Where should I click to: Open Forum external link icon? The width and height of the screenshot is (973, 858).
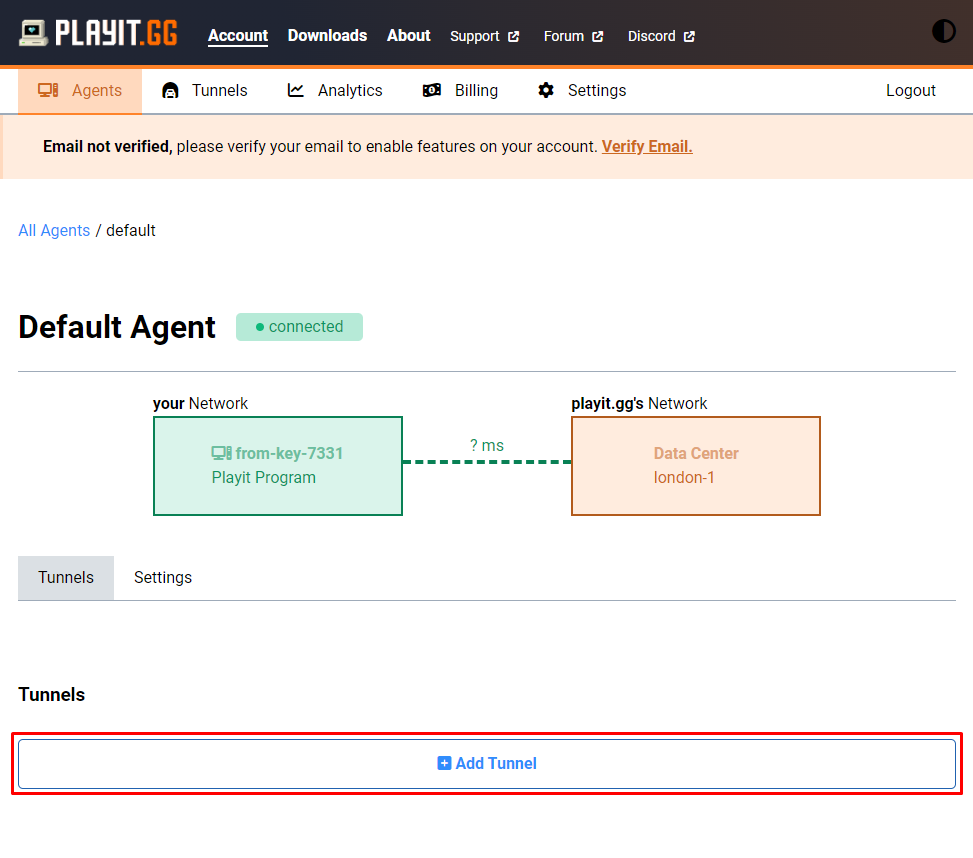click(x=598, y=36)
